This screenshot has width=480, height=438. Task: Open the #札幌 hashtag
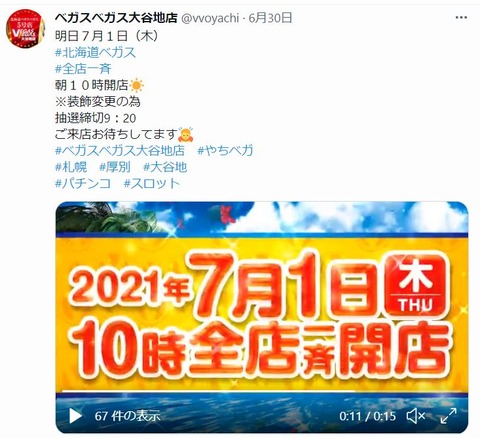coord(71,167)
